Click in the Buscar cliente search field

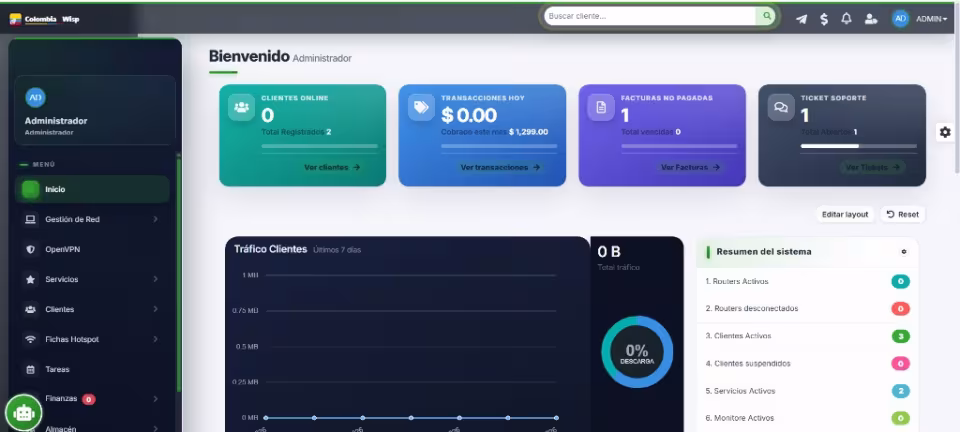click(650, 17)
